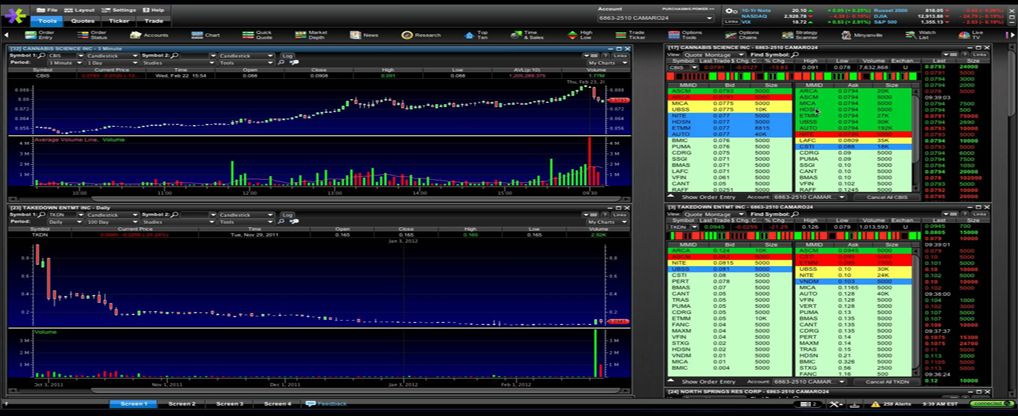Image resolution: width=1018 pixels, height=416 pixels.
Task: Open the Strategy Scanner tool
Action: pyautogui.click(x=799, y=35)
